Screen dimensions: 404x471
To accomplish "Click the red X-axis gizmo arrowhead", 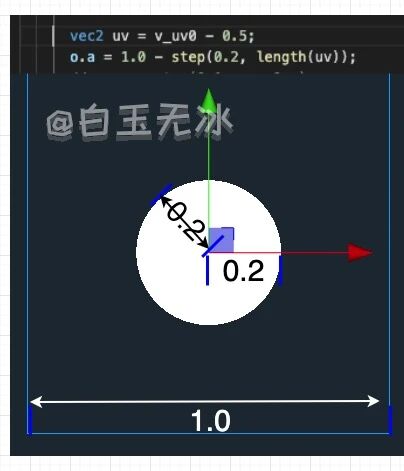I will (360, 252).
